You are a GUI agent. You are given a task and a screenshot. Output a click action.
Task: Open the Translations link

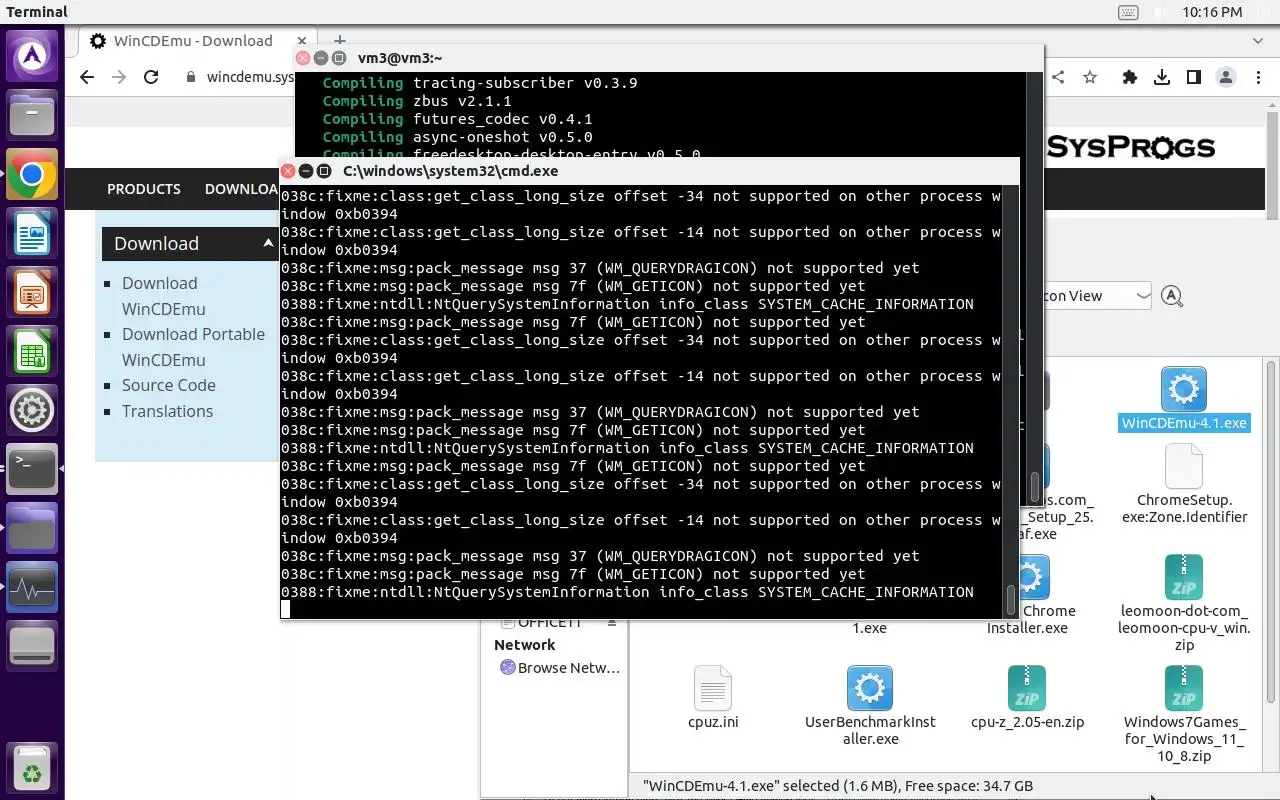pos(167,411)
